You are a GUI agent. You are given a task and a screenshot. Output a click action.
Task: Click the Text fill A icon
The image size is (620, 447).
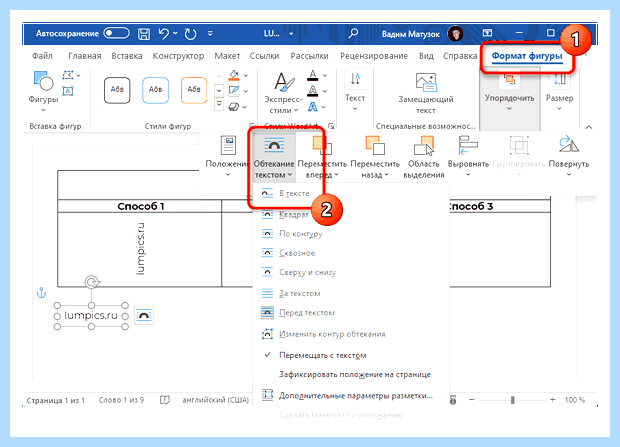pyautogui.click(x=312, y=76)
